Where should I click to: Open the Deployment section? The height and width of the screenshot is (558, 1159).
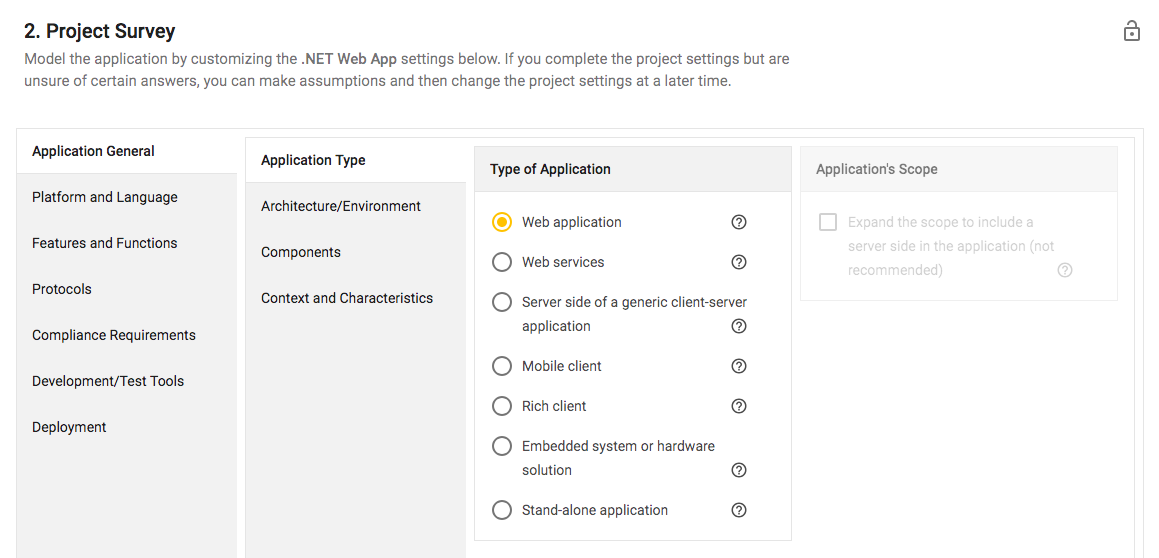click(x=69, y=427)
